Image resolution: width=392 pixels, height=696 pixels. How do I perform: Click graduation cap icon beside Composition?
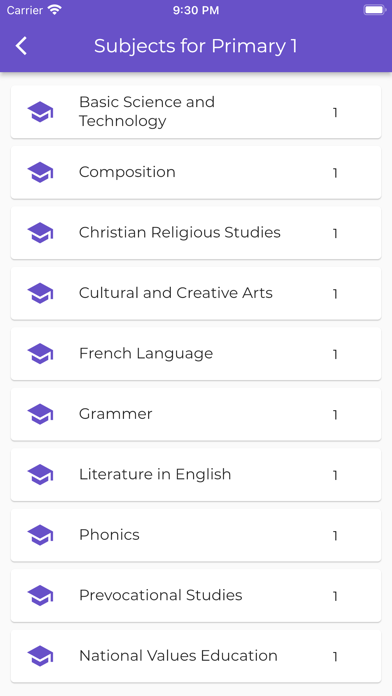(x=40, y=172)
